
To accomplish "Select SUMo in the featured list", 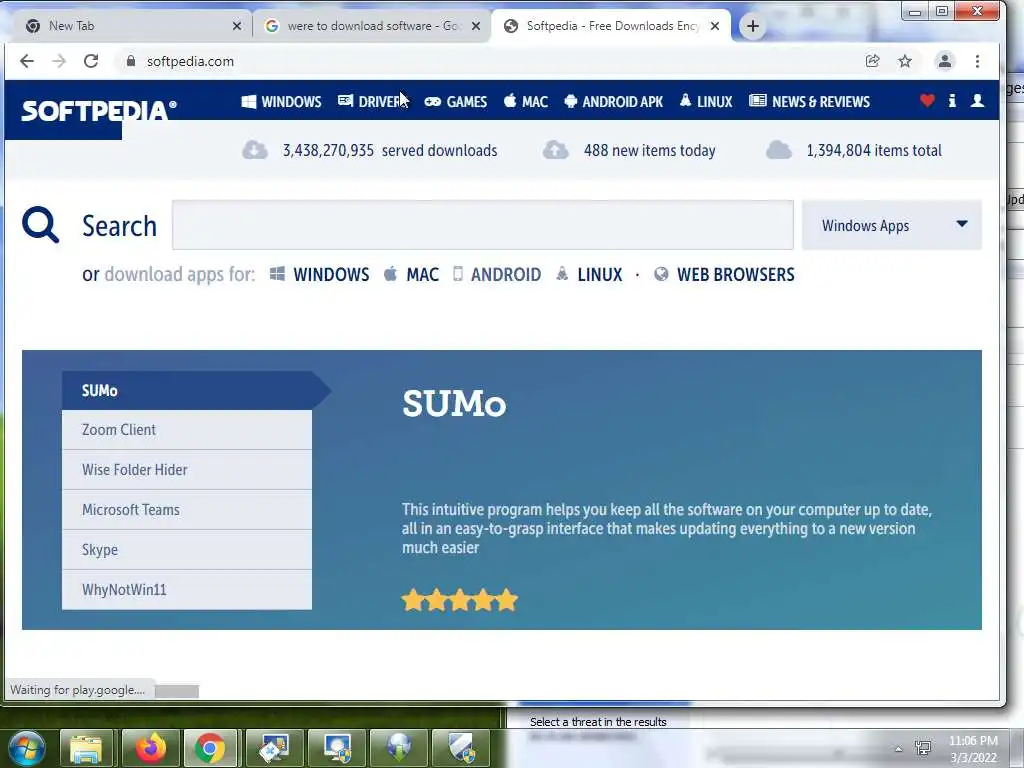I will [x=187, y=391].
